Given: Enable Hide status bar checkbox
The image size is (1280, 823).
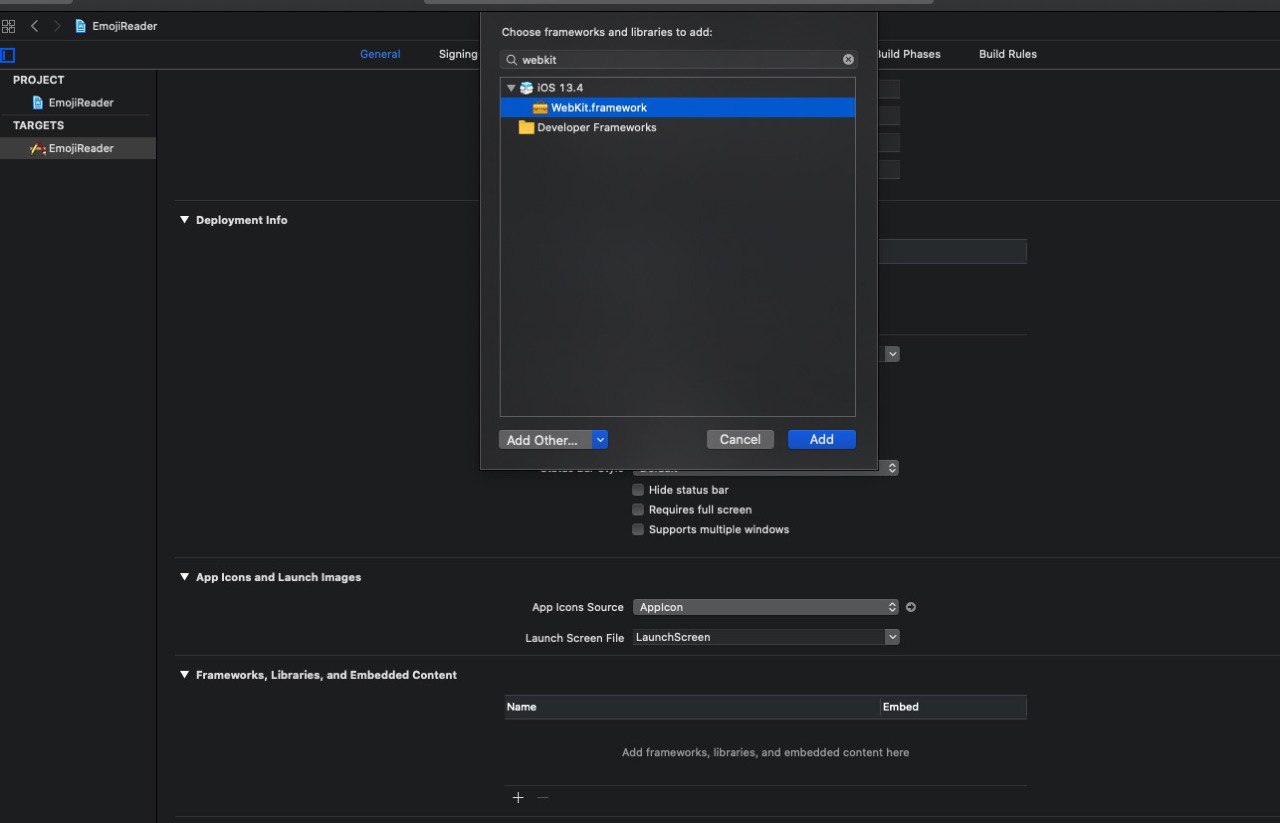Looking at the screenshot, I should [638, 490].
